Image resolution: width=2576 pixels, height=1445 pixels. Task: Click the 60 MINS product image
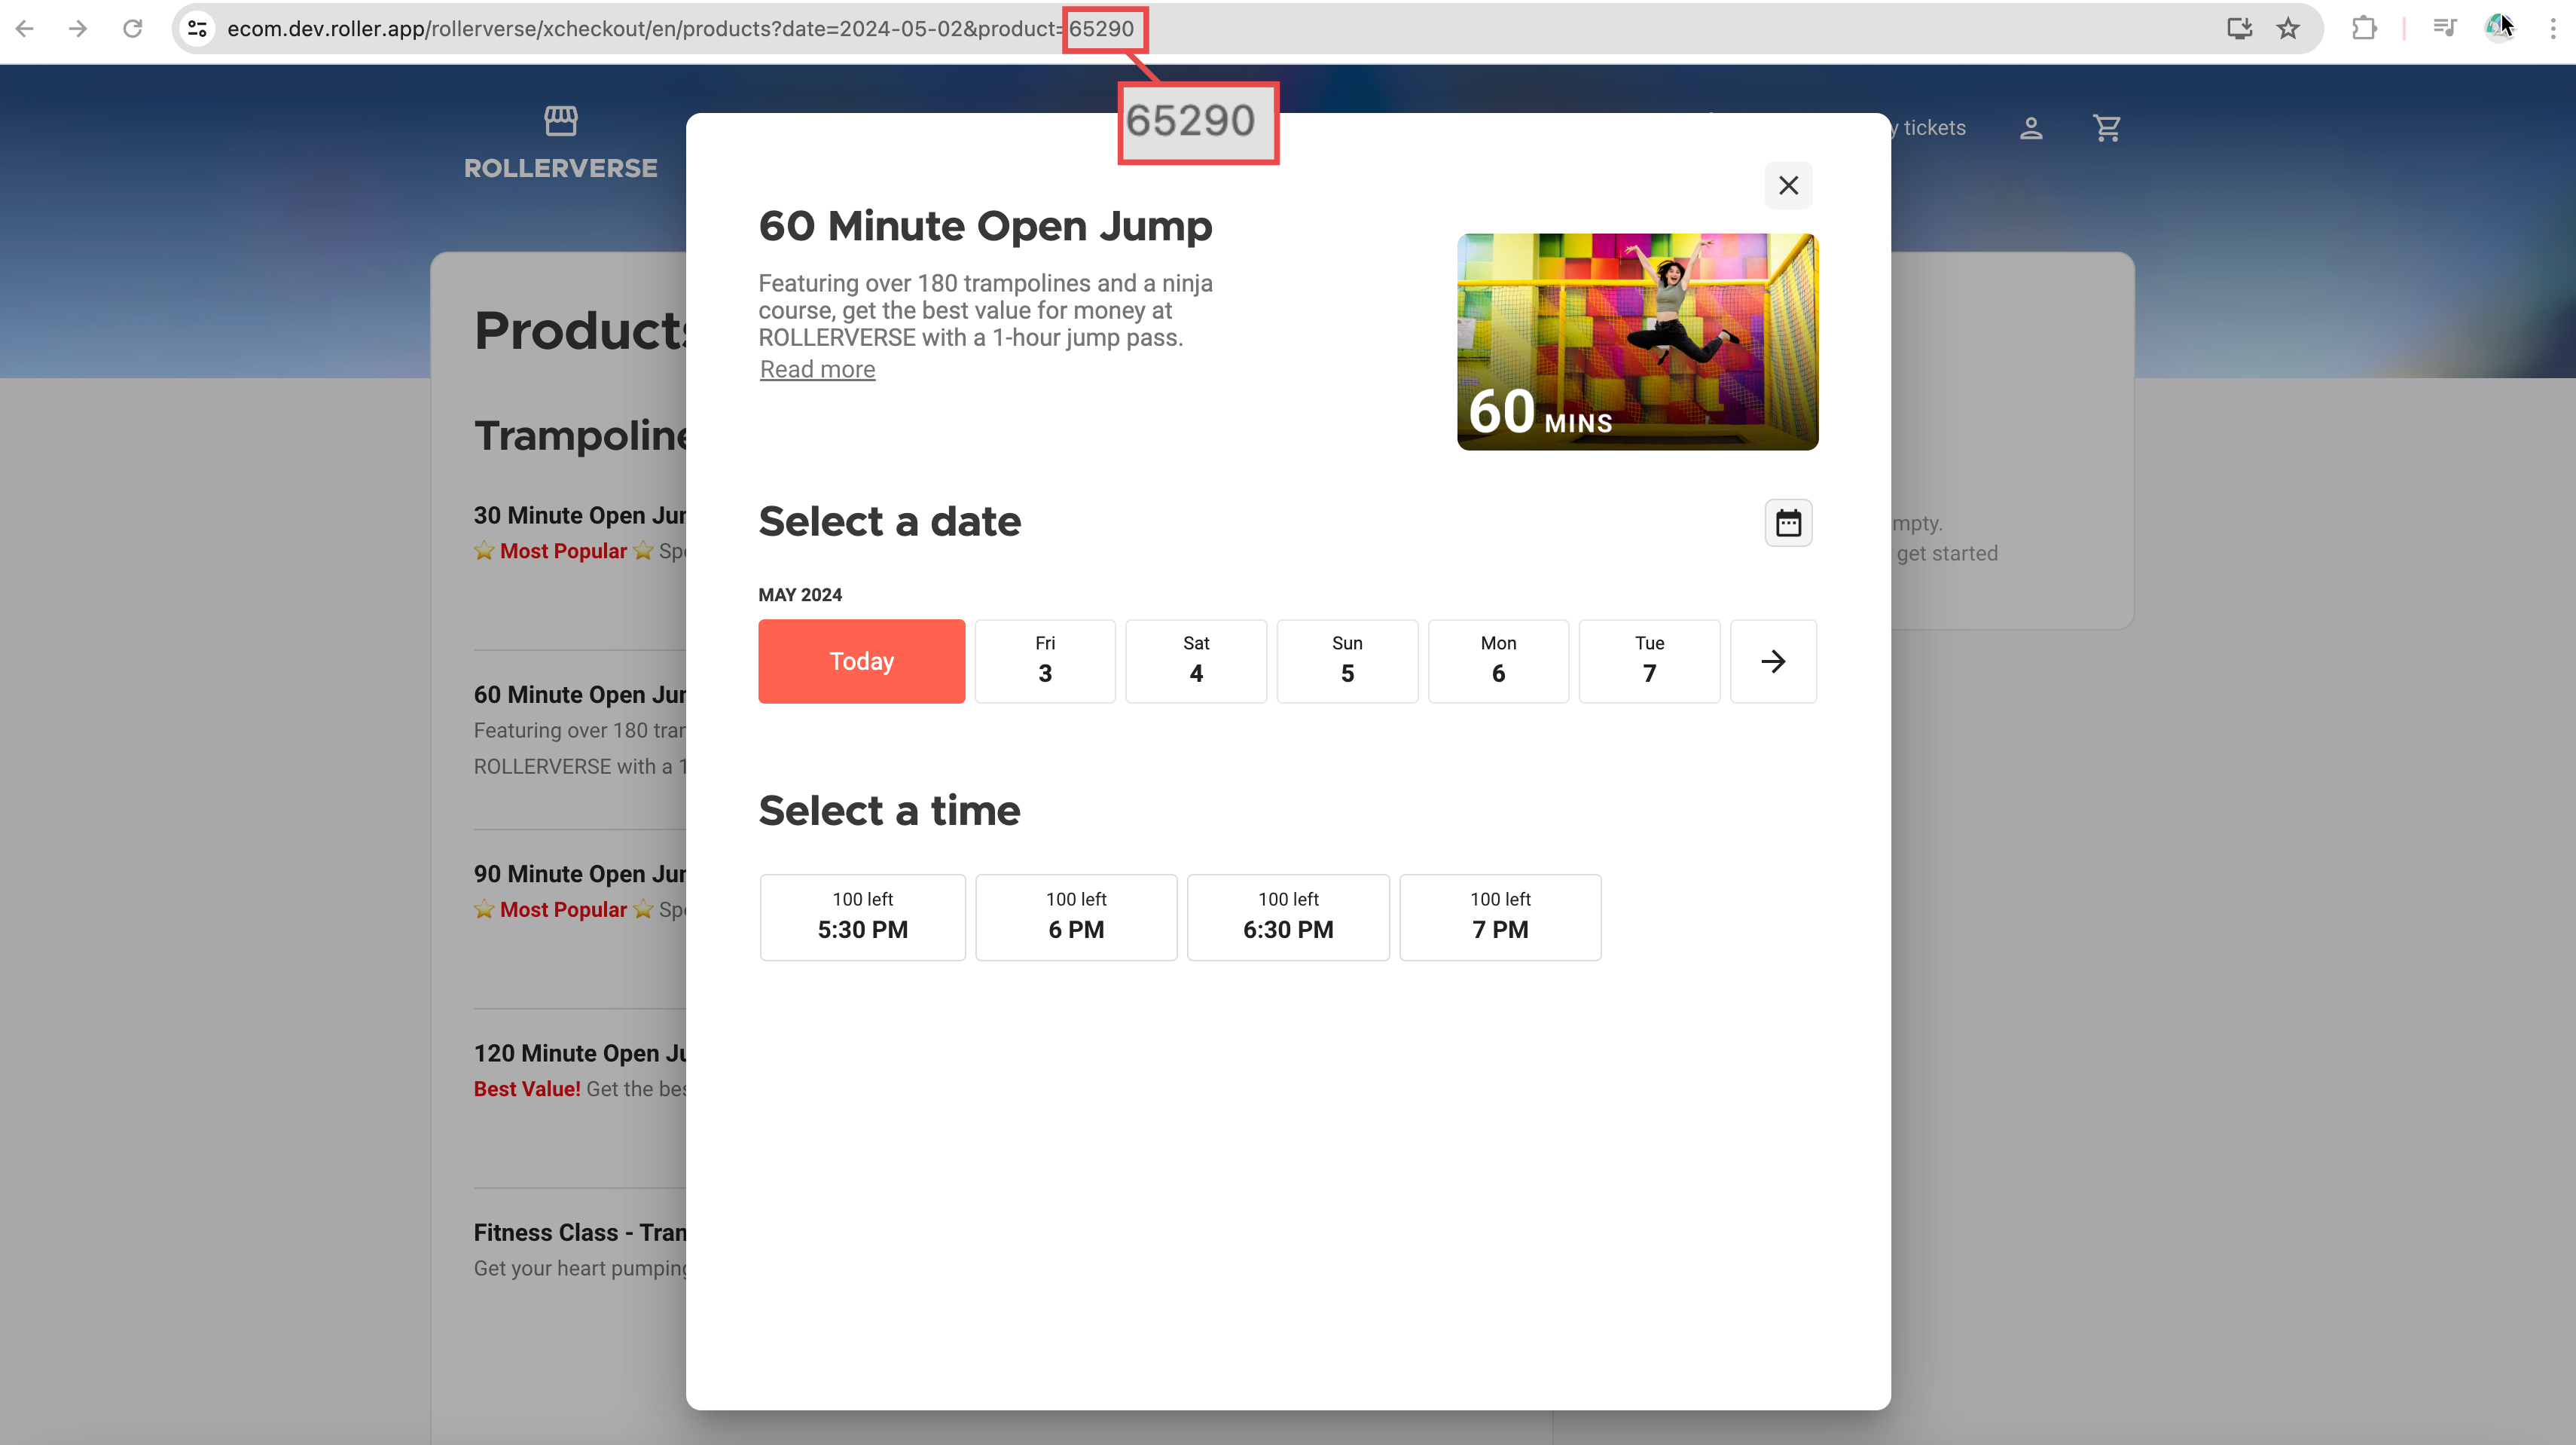tap(1637, 342)
